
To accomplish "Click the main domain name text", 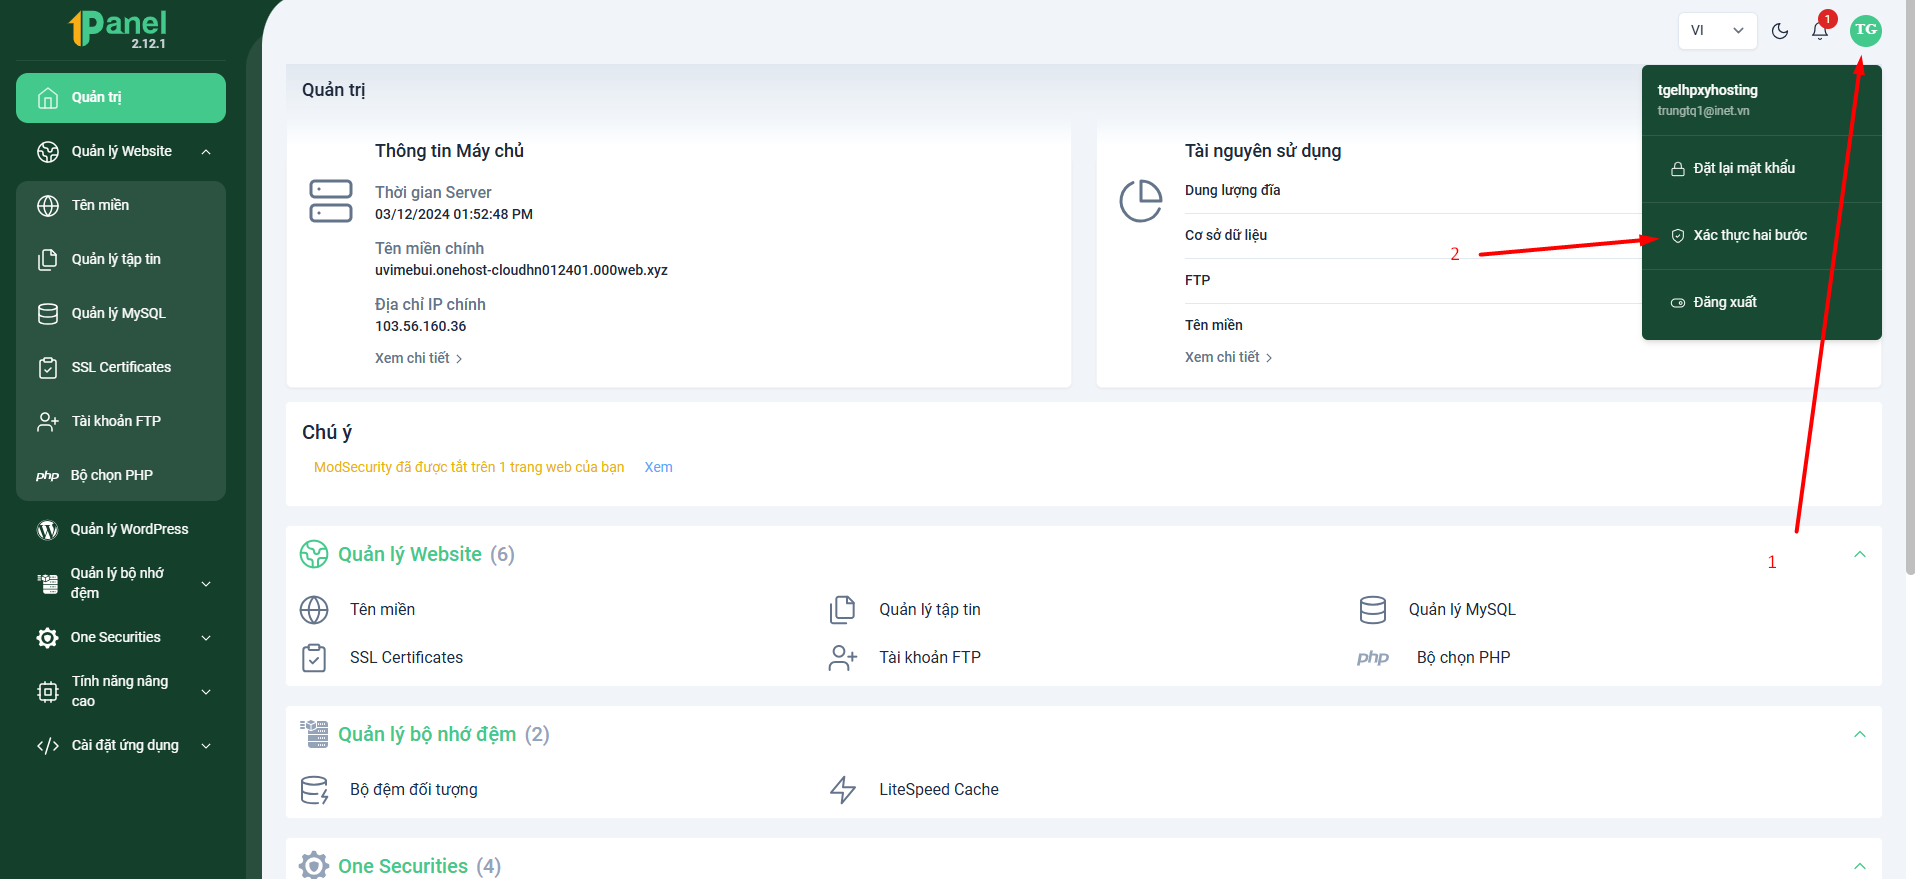I will pyautogui.click(x=521, y=271).
